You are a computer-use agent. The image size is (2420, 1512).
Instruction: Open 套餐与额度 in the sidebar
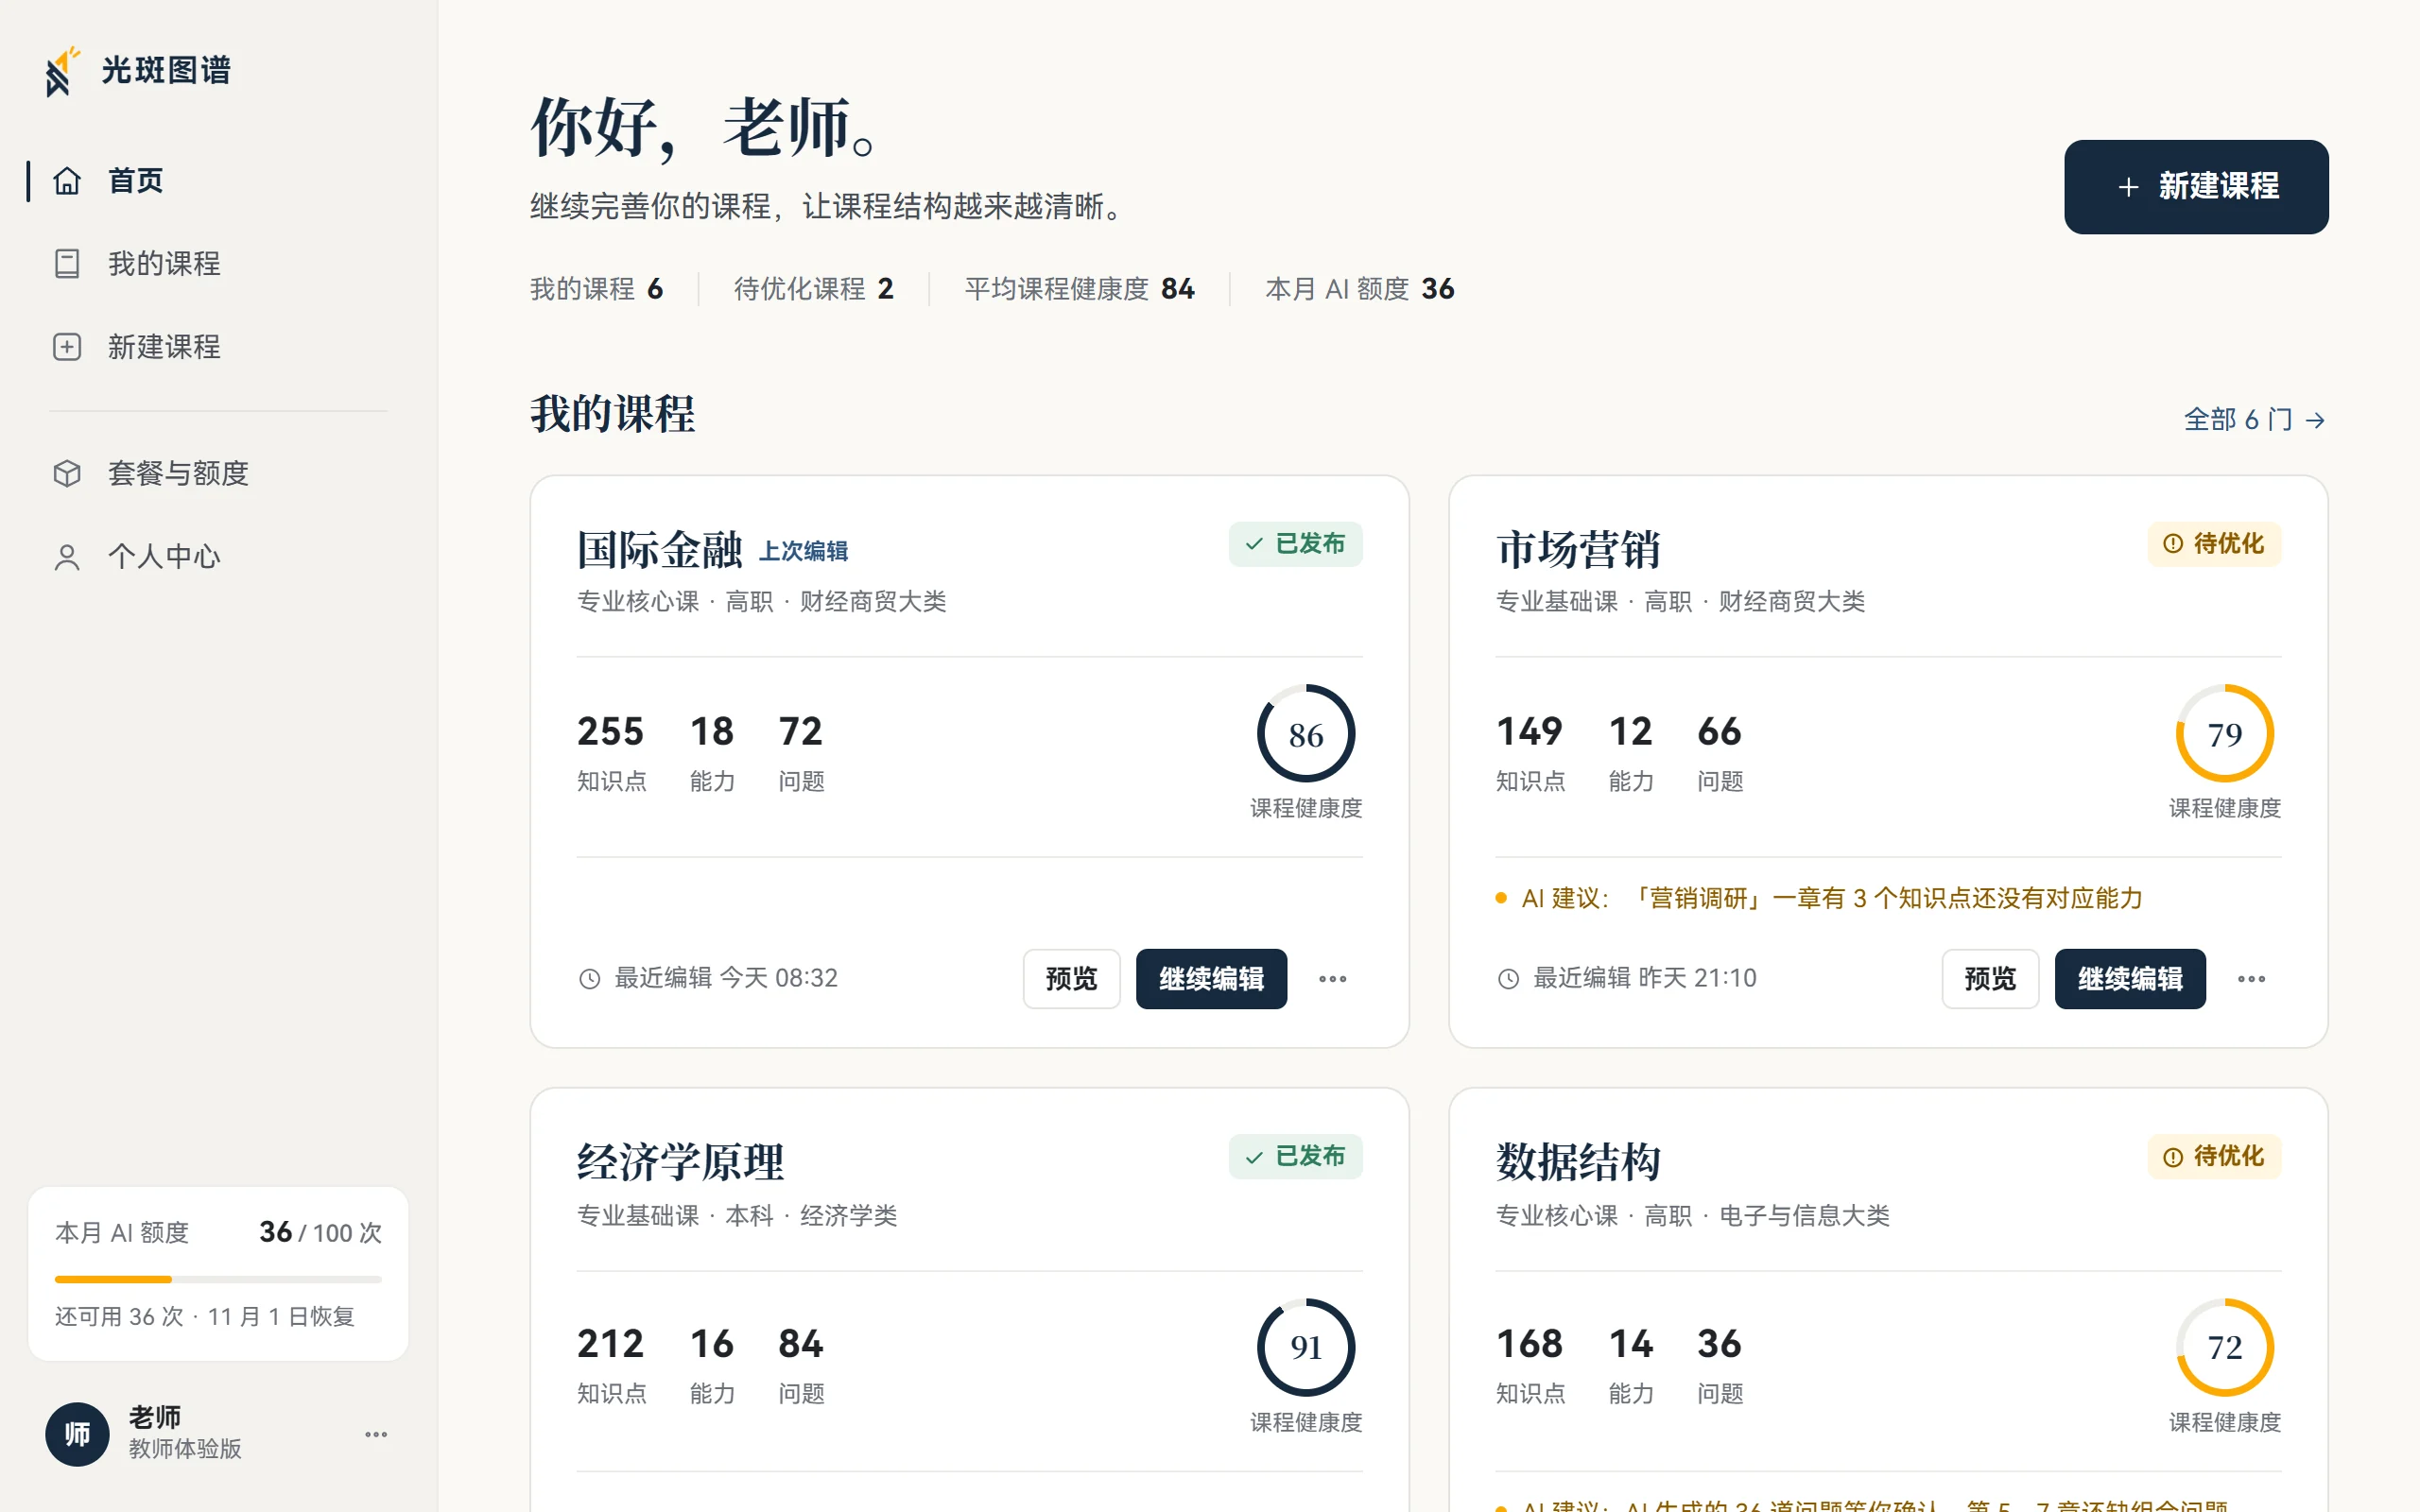tap(218, 473)
